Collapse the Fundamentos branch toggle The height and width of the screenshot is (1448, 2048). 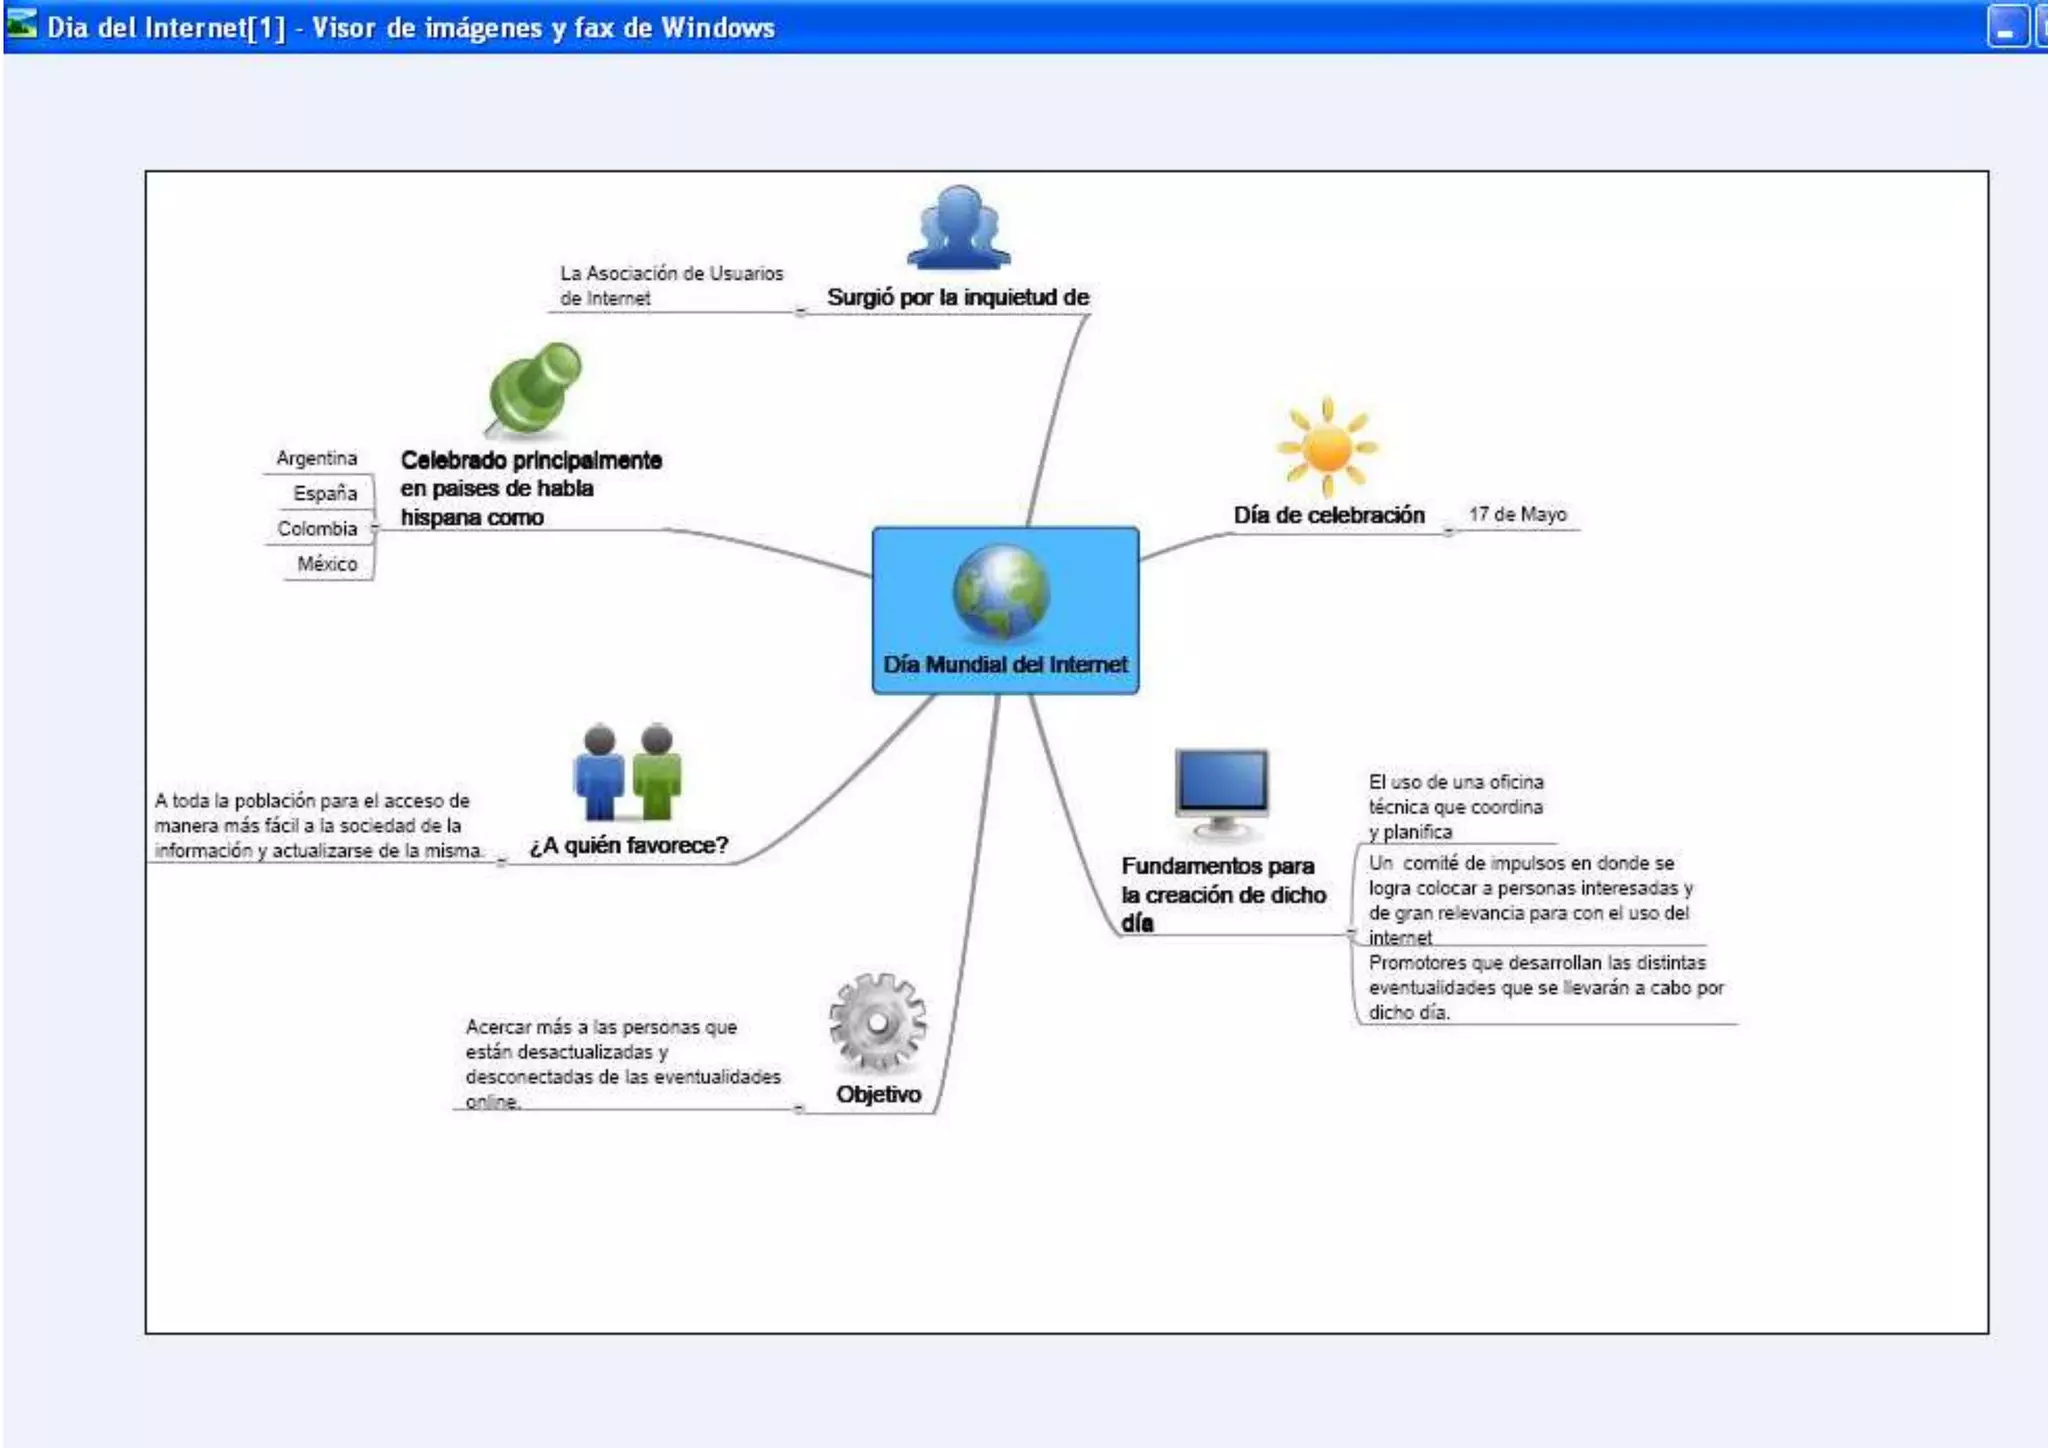point(1351,934)
